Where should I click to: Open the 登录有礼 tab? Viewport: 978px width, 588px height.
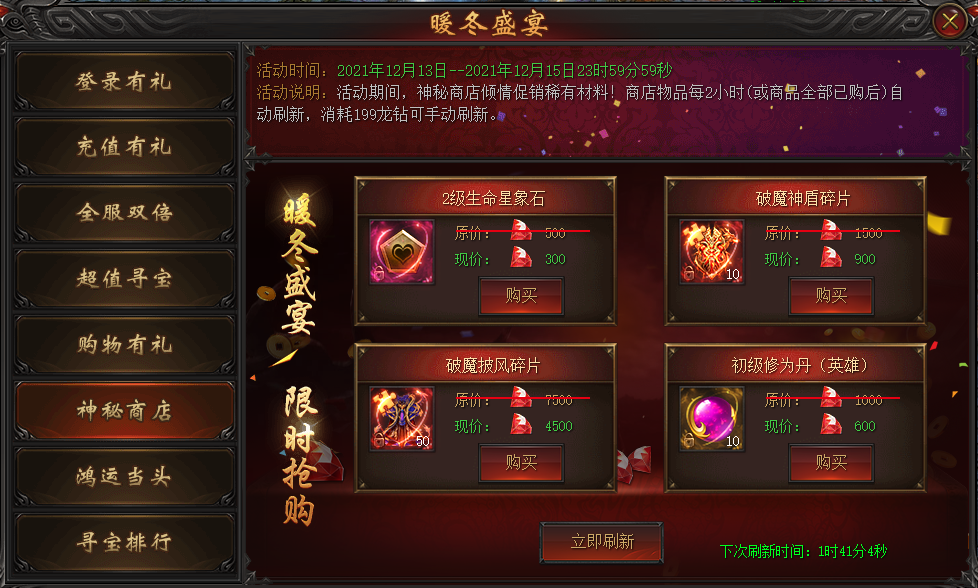(x=124, y=82)
